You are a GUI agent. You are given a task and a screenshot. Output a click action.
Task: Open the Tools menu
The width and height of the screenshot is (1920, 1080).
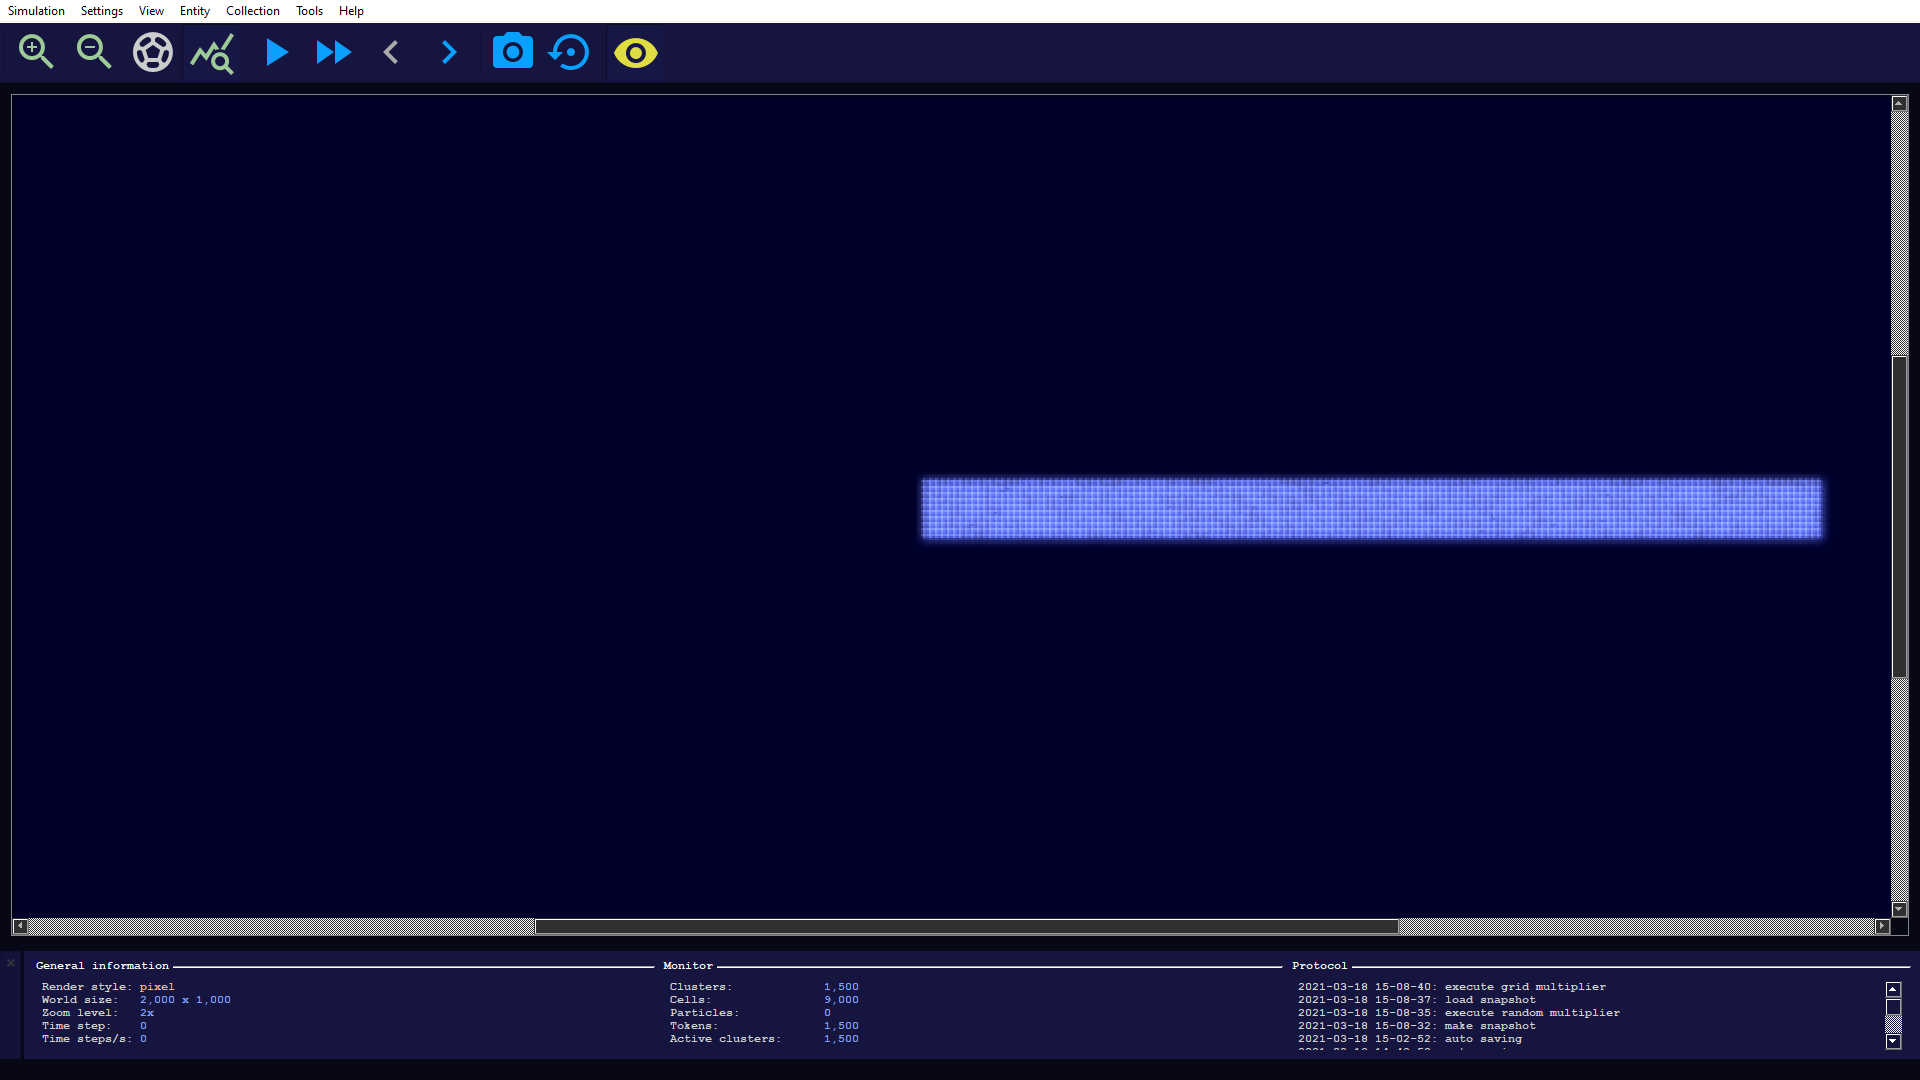pos(309,11)
